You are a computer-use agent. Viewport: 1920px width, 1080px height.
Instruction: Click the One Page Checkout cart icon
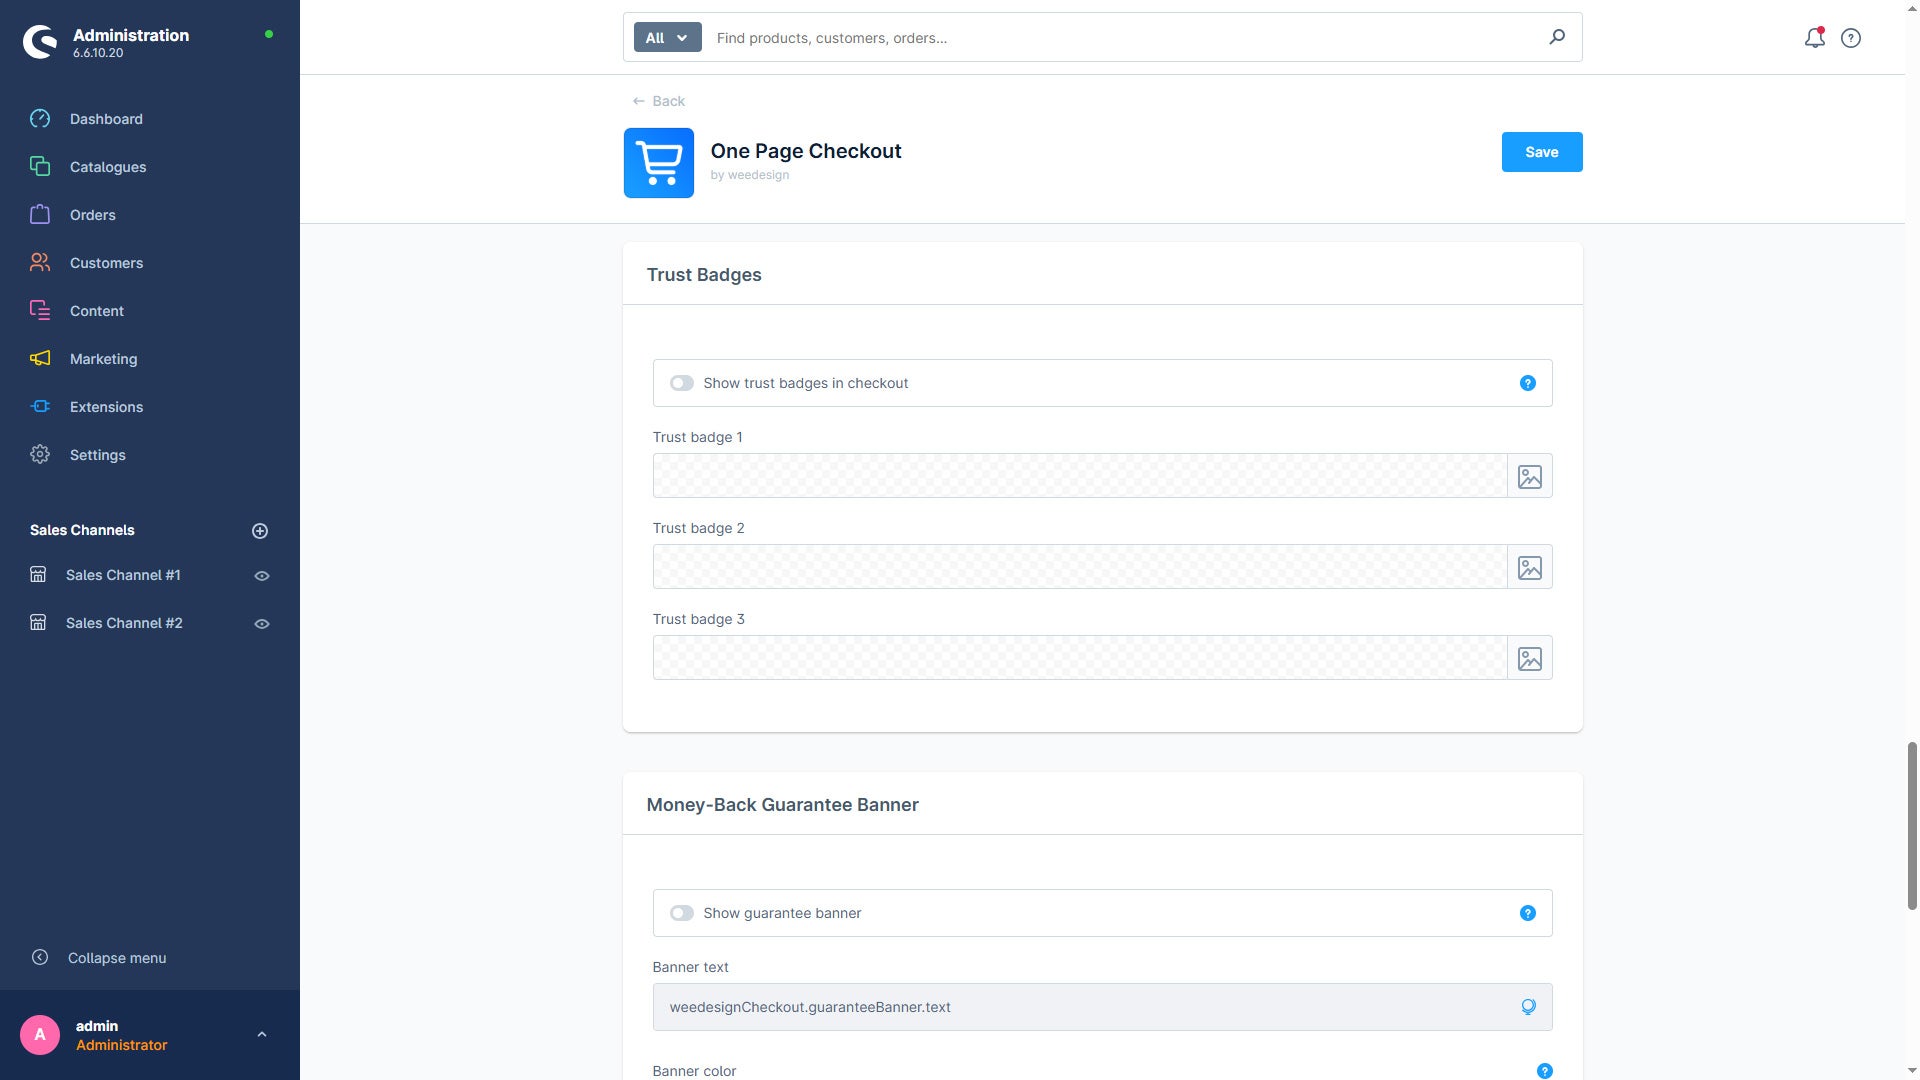coord(658,163)
